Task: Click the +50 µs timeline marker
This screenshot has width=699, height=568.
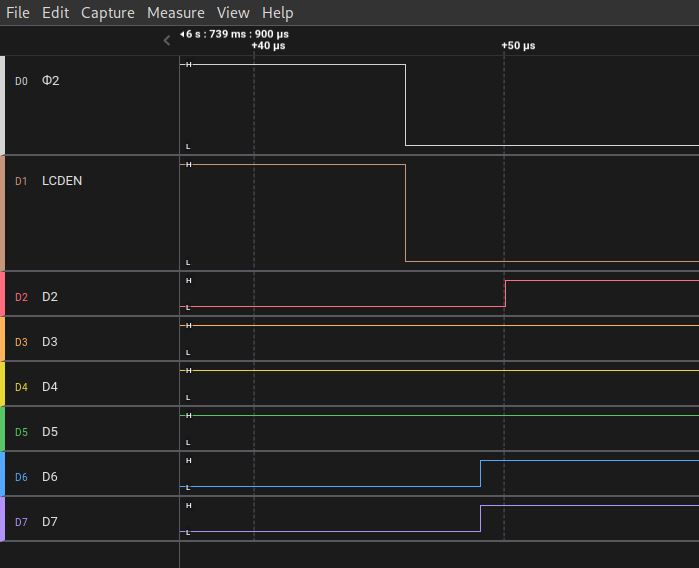Action: (x=518, y=46)
